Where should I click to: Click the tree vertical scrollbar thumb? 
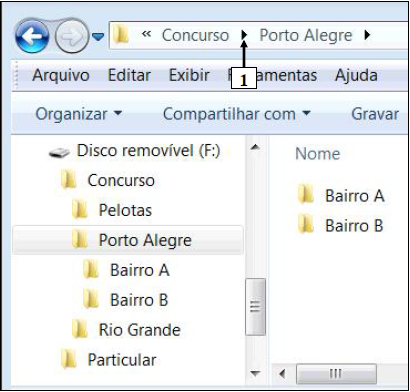255,307
